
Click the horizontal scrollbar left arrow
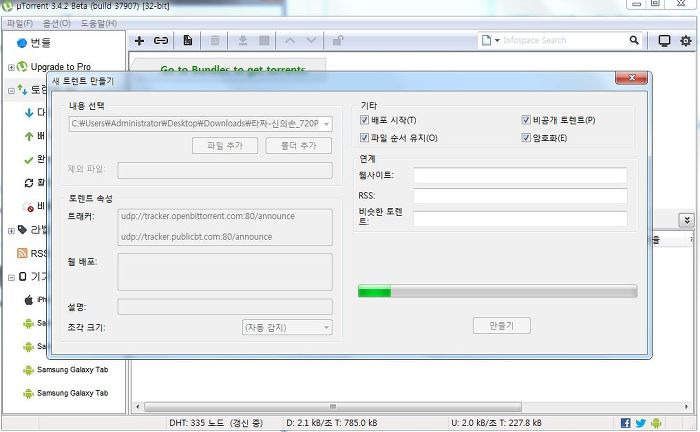click(x=138, y=407)
